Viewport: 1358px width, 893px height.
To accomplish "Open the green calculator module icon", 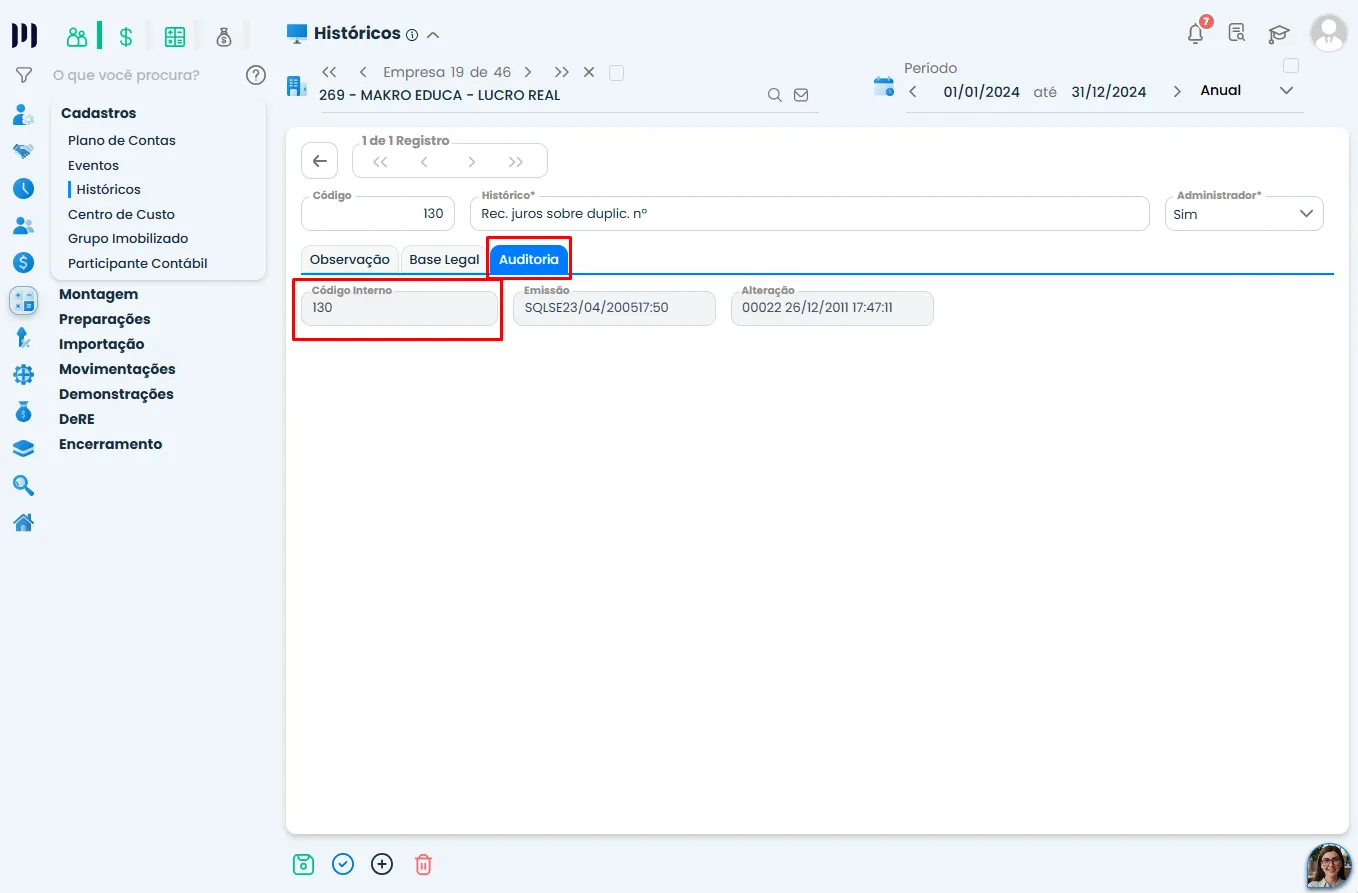I will [x=175, y=37].
